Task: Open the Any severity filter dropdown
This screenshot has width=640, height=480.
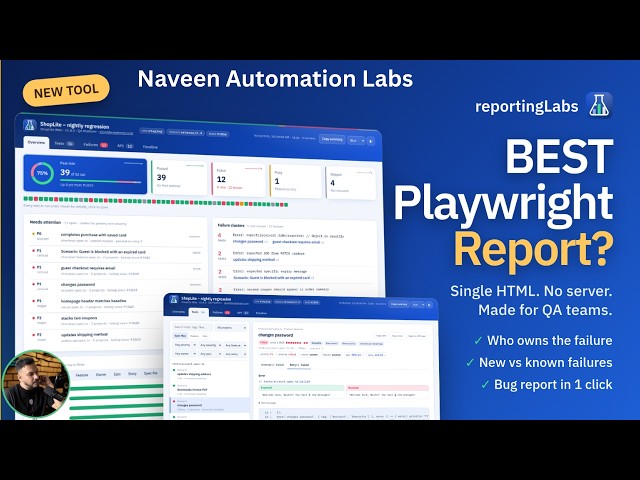Action: point(210,345)
